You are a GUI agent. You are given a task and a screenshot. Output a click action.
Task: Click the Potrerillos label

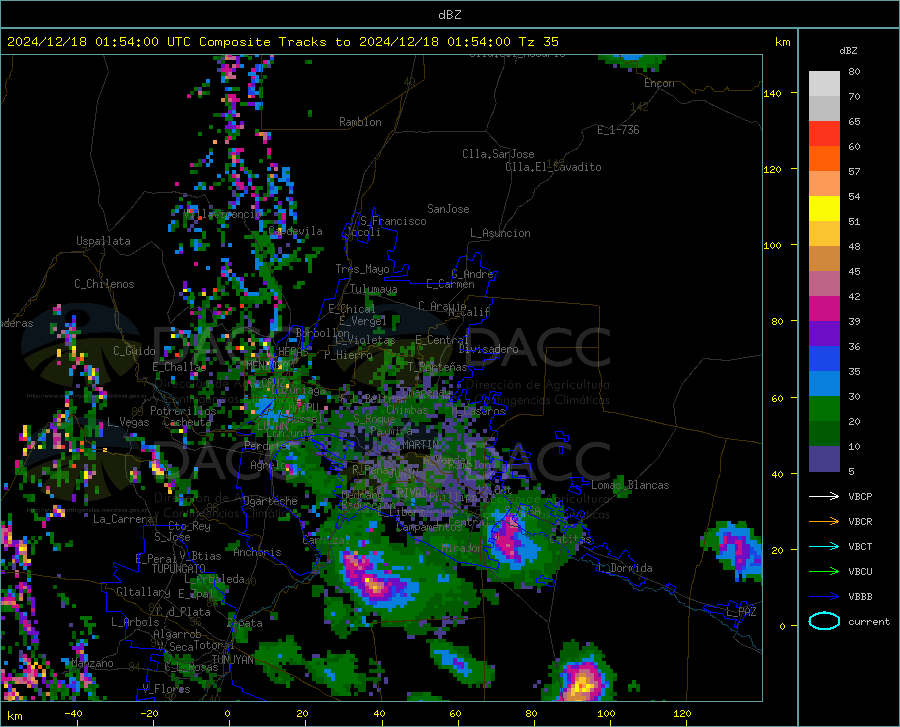pyautogui.click(x=183, y=411)
